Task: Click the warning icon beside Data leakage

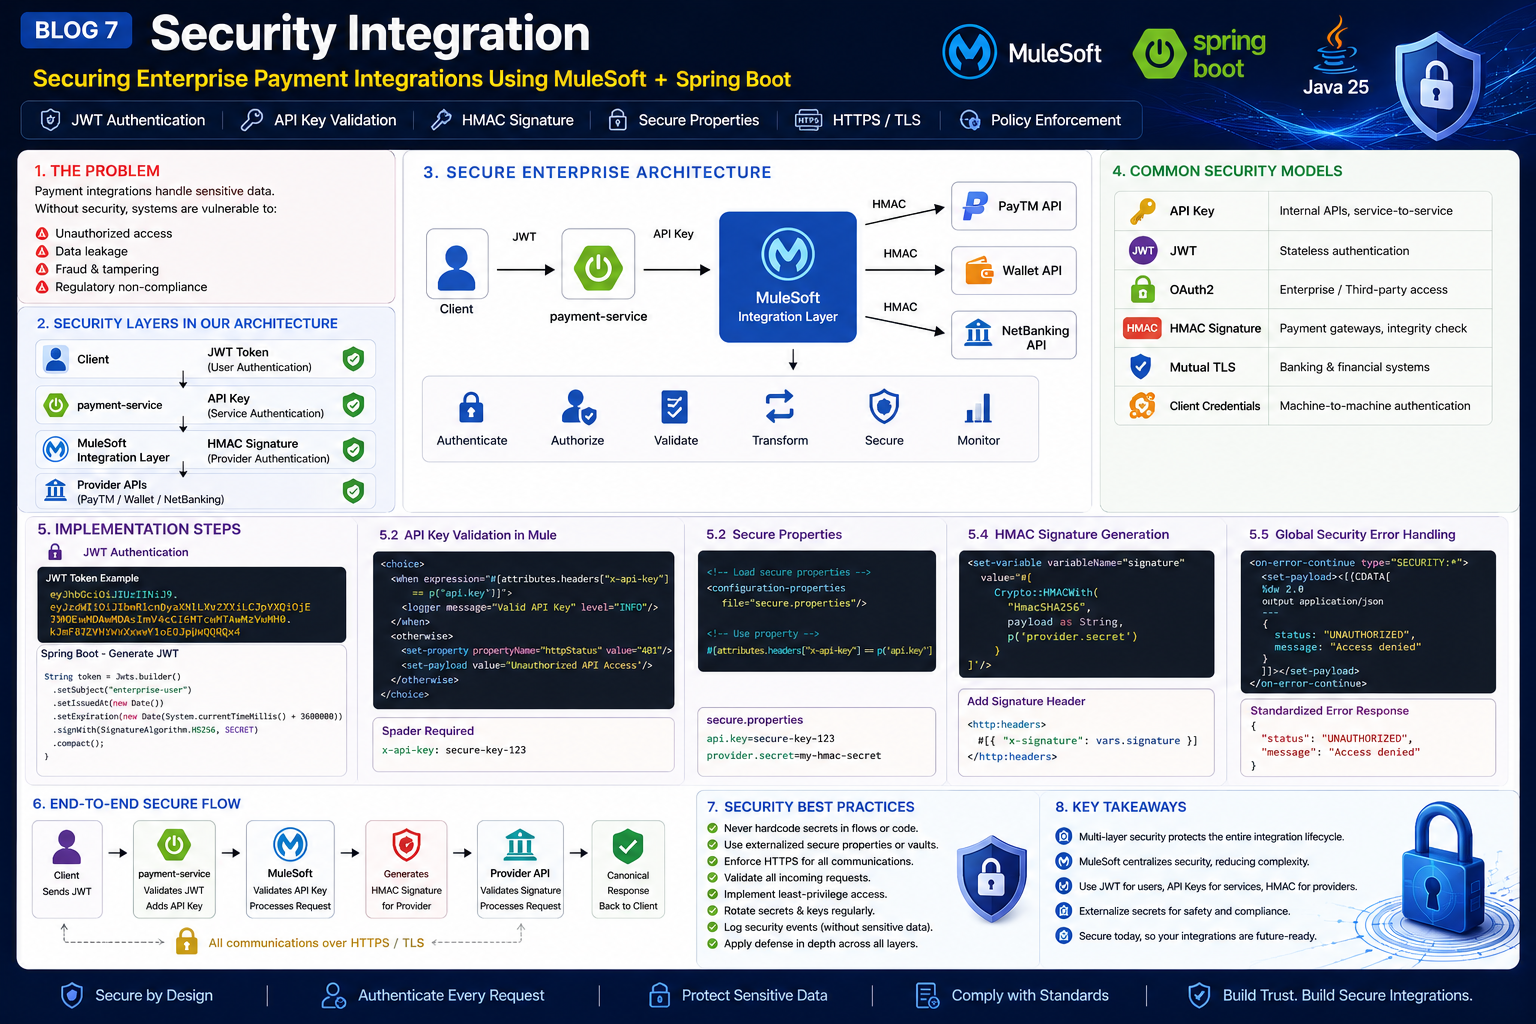Action: pos(42,251)
